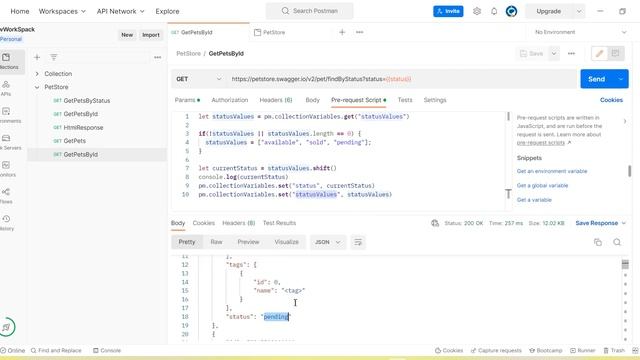Collapse the PetStore collection
This screenshot has height=360, width=640.
[37, 87]
